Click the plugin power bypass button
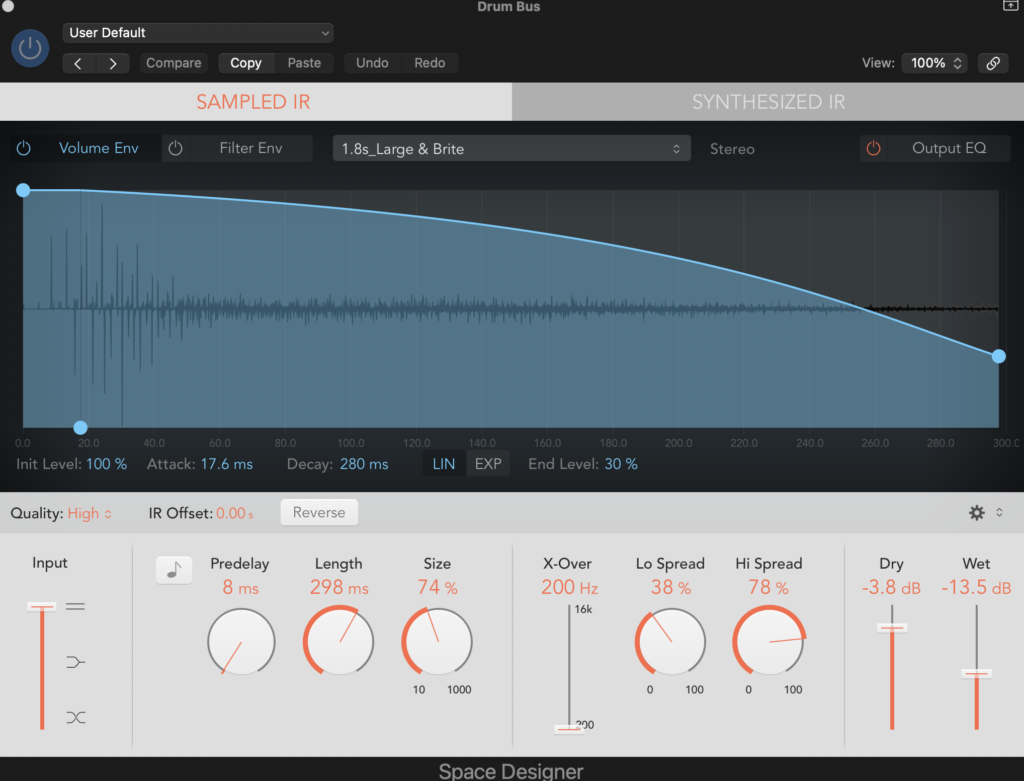 [x=30, y=48]
